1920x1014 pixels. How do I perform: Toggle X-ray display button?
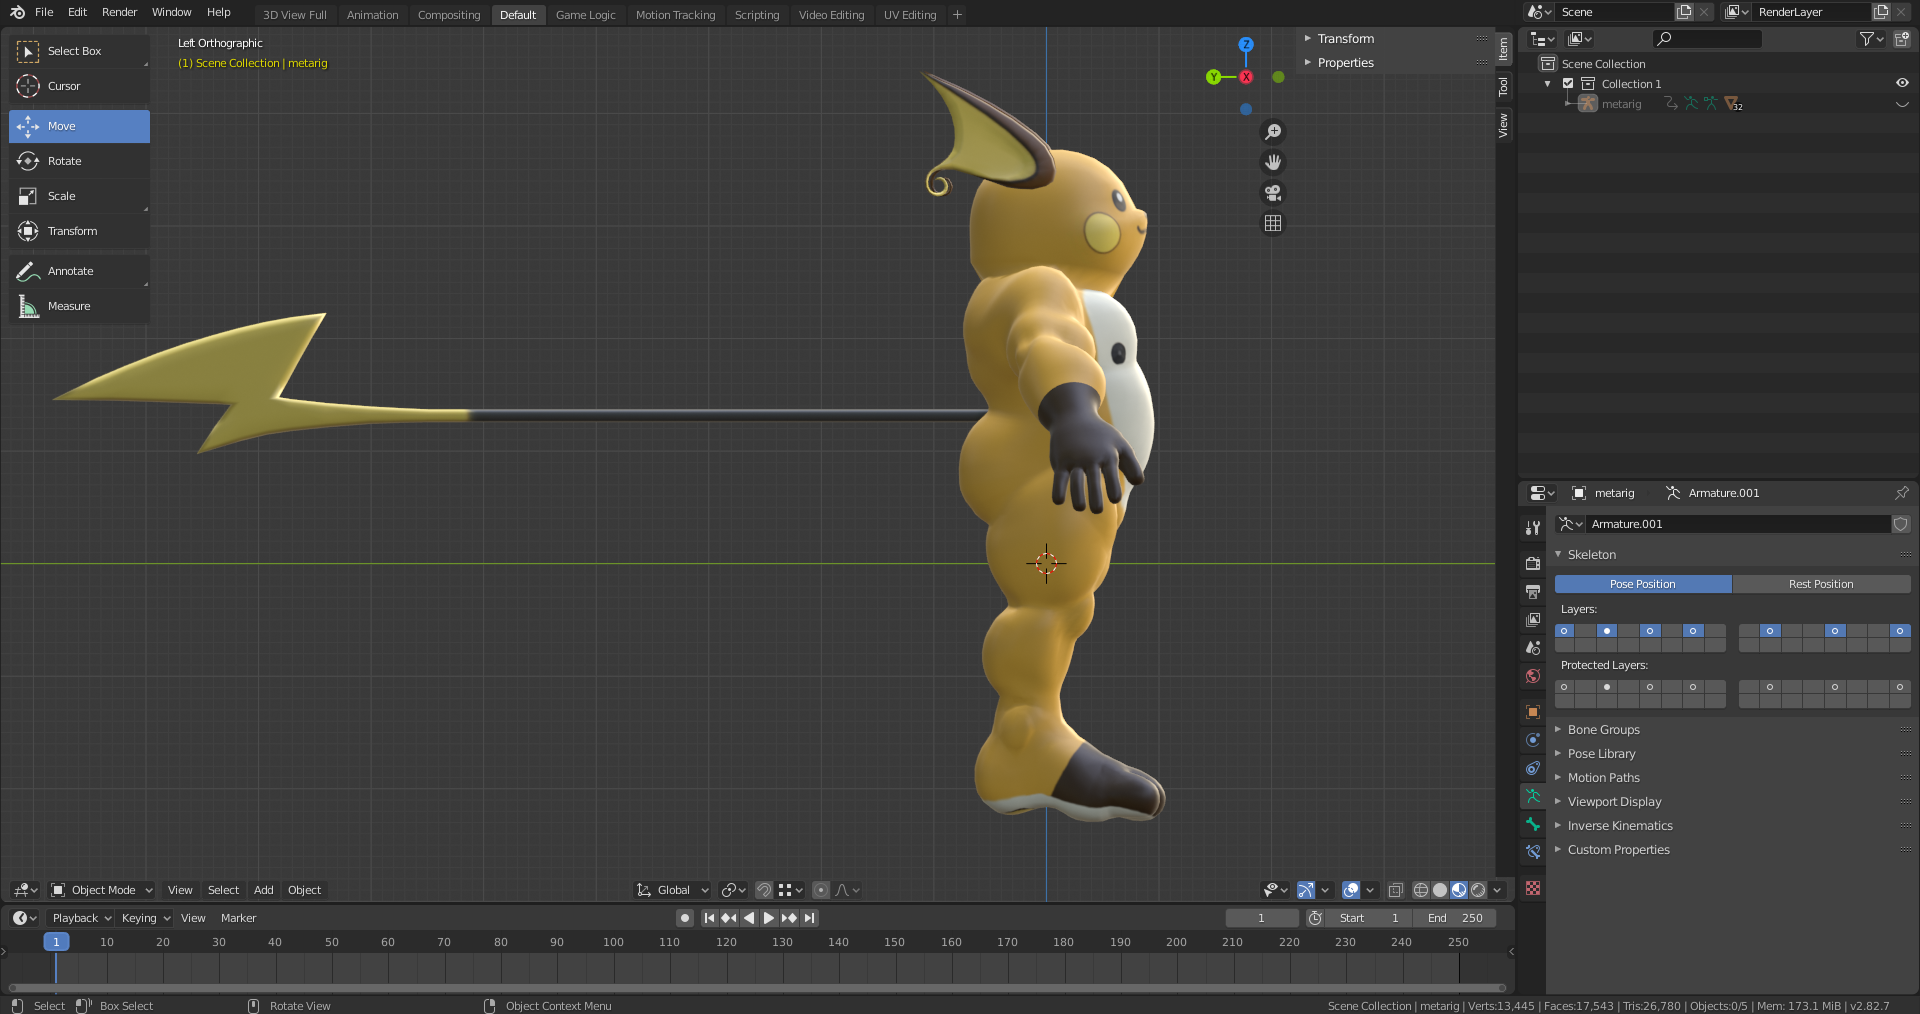tap(1396, 890)
